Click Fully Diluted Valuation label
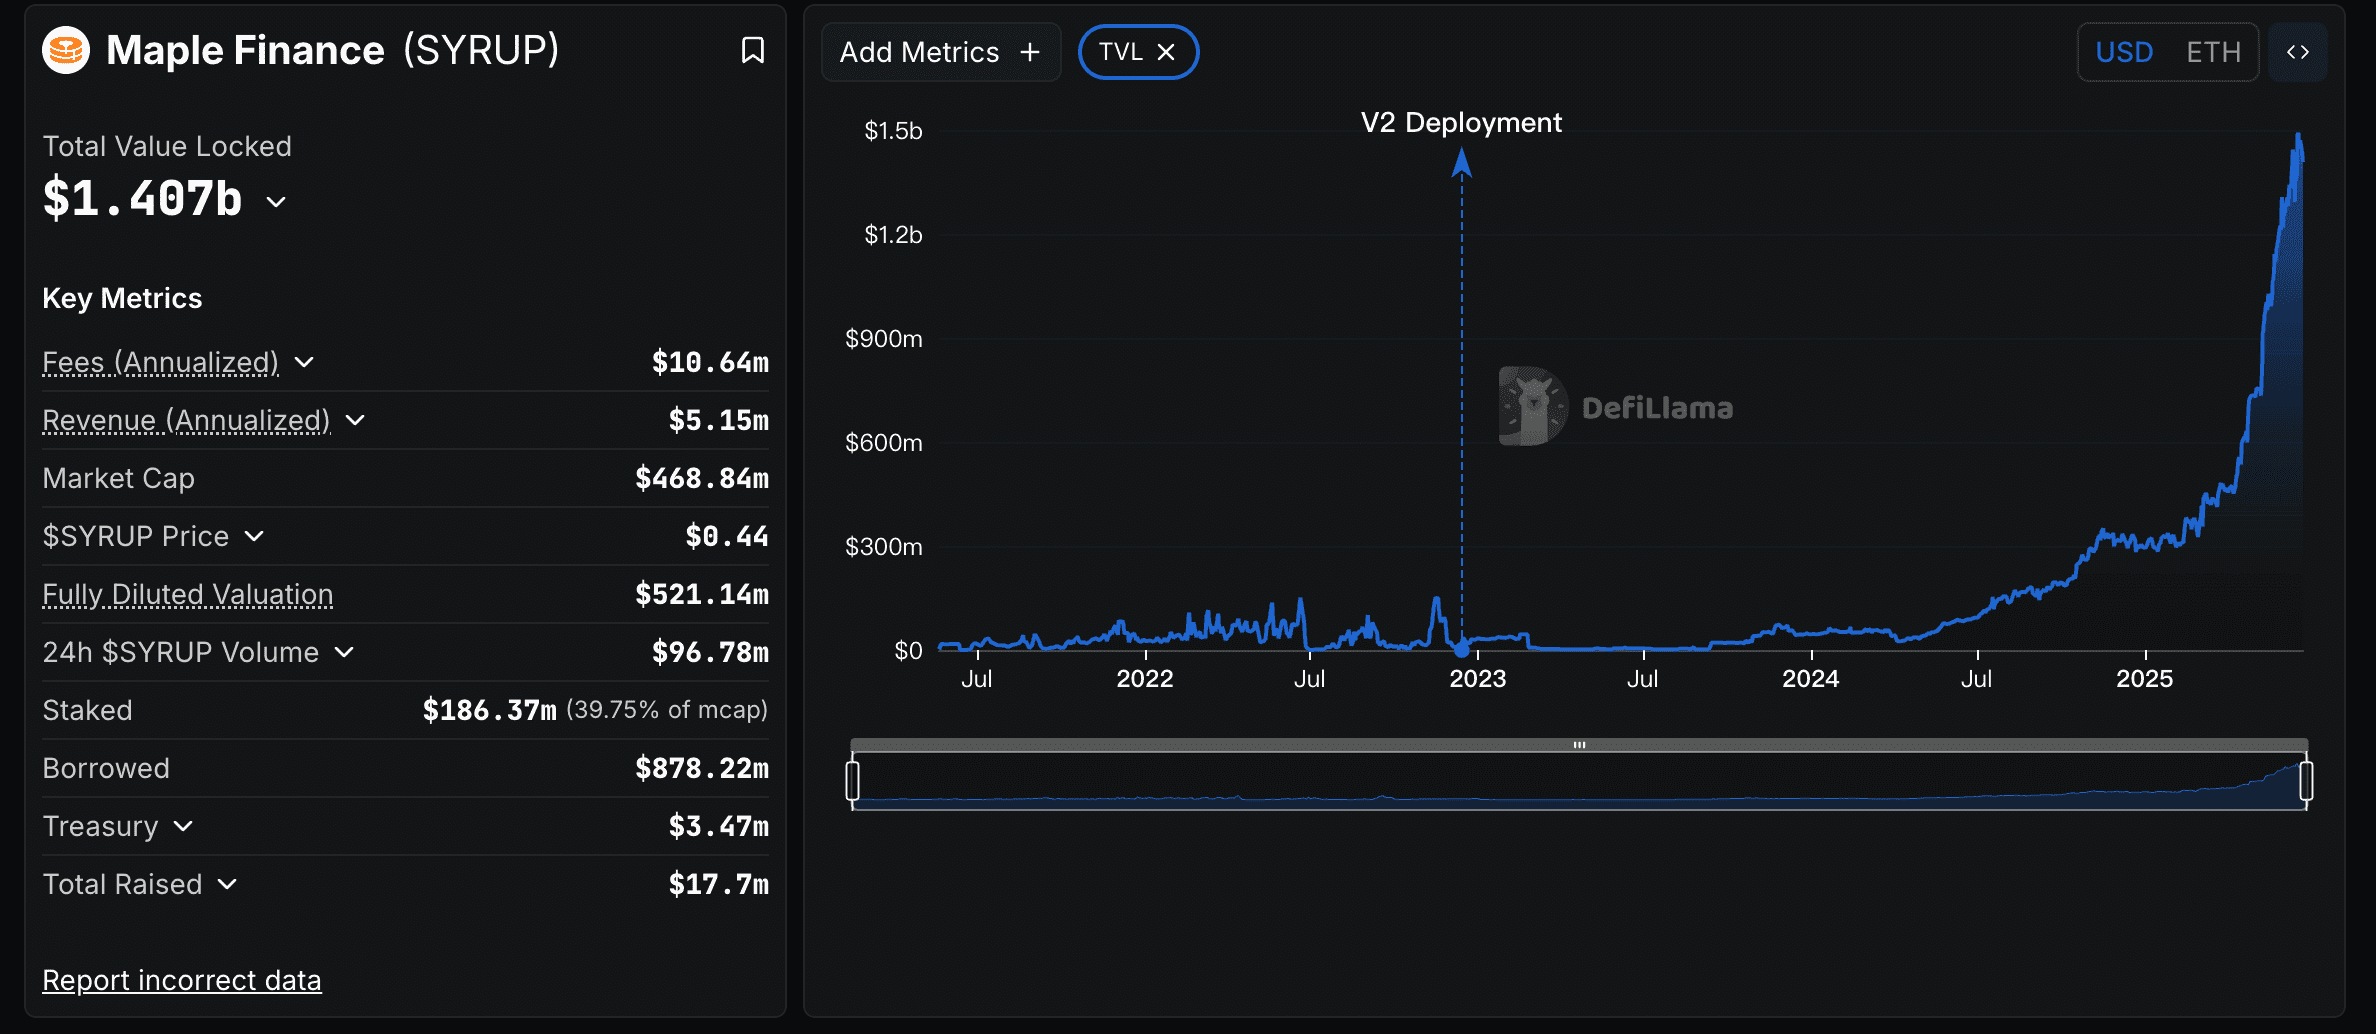 (187, 594)
